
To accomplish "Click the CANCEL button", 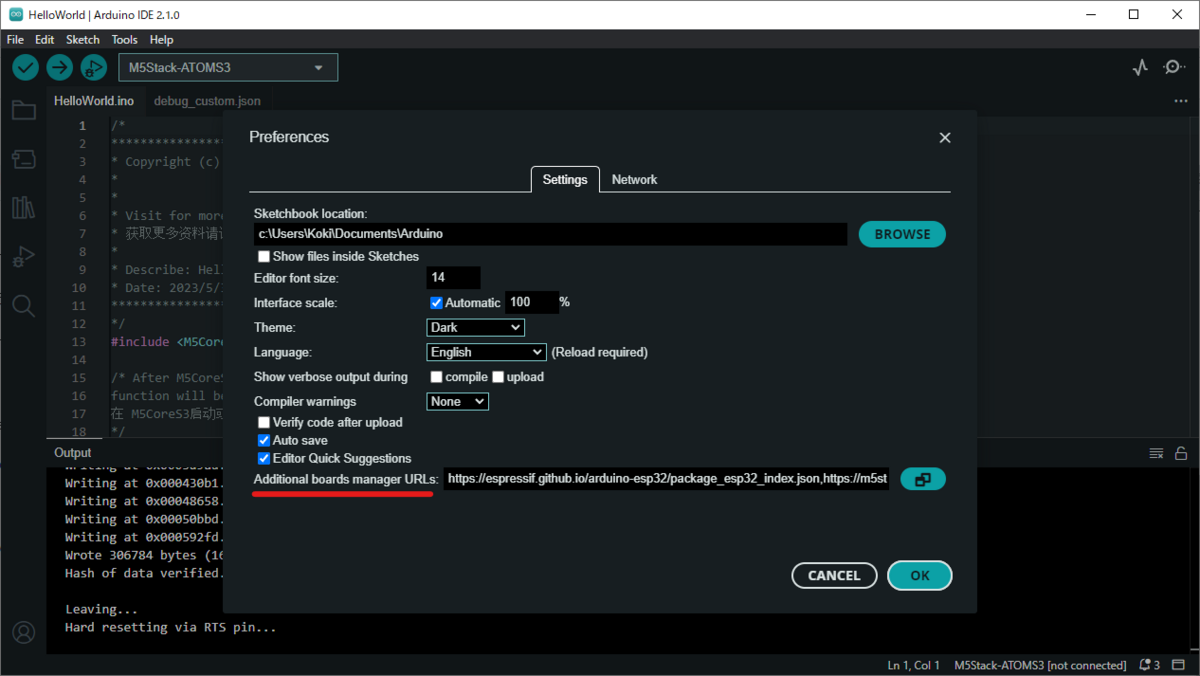I will (x=834, y=576).
